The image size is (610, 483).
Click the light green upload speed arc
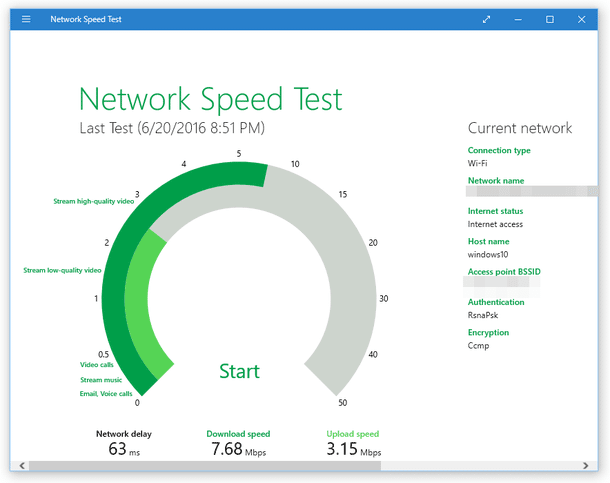click(x=137, y=299)
